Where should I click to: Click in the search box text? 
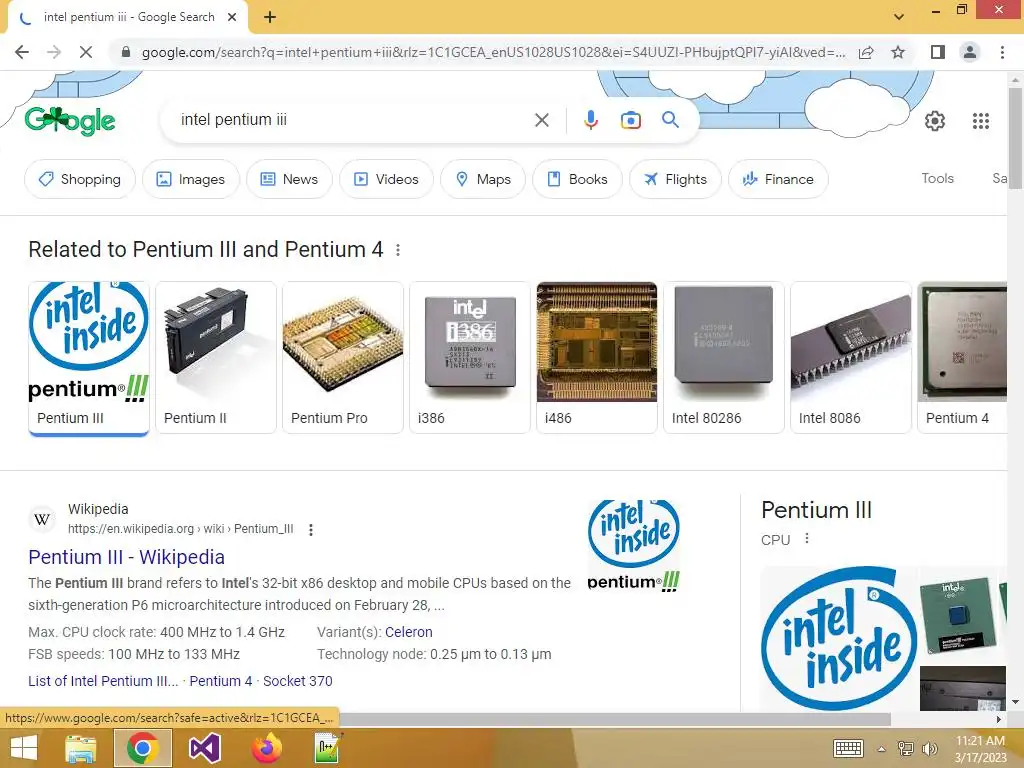tap(234, 120)
